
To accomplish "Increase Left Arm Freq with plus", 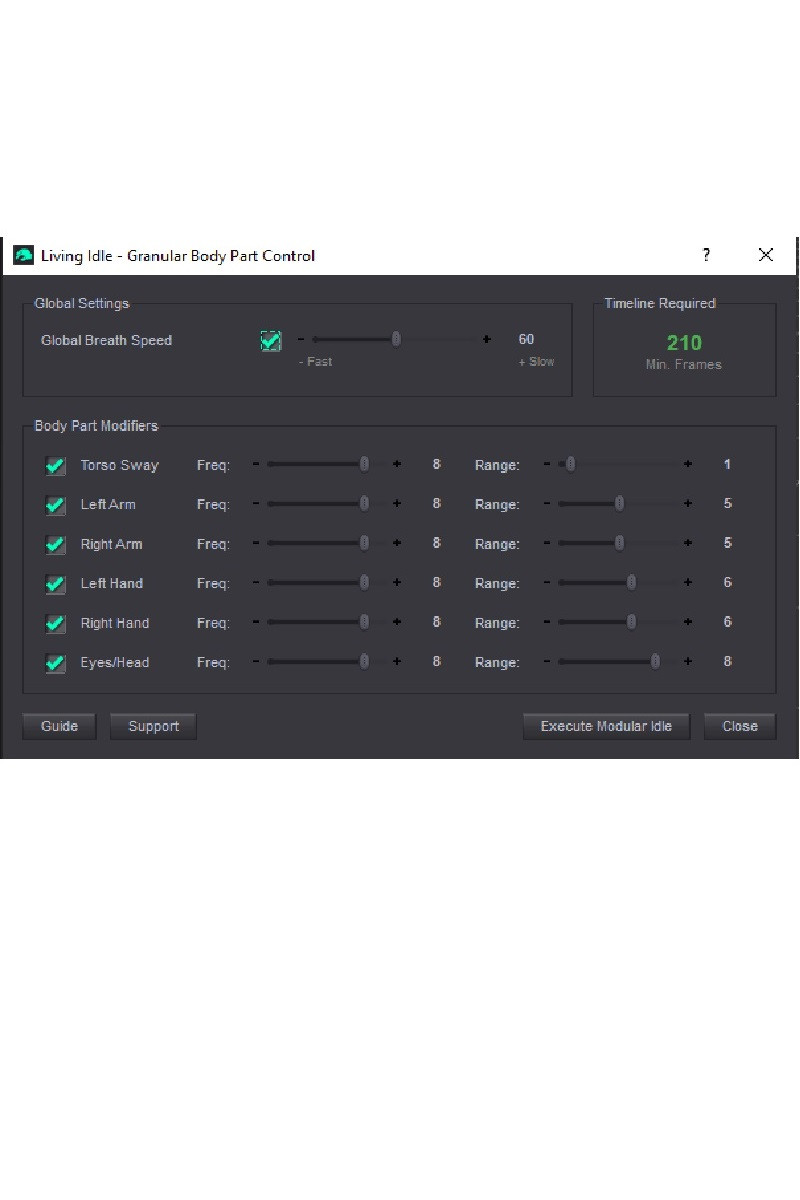I will pos(397,503).
